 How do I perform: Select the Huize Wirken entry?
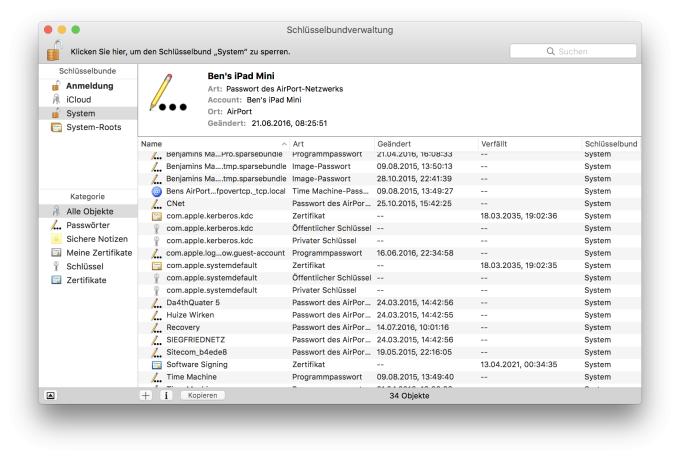pyautogui.click(x=389, y=315)
